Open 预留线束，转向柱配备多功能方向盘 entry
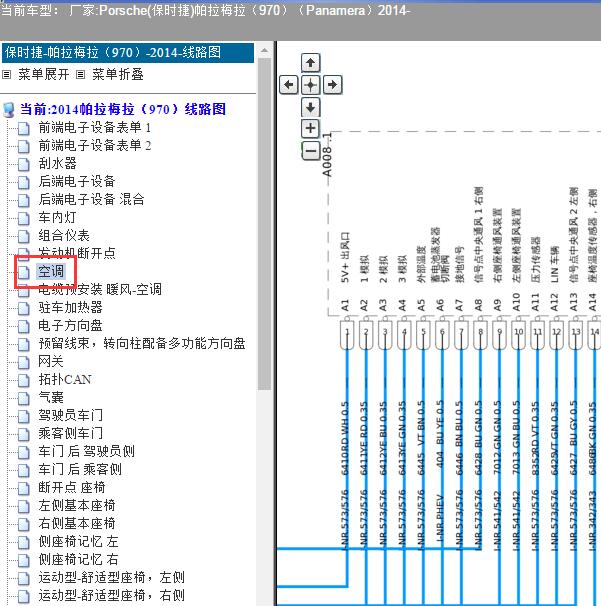 142,344
